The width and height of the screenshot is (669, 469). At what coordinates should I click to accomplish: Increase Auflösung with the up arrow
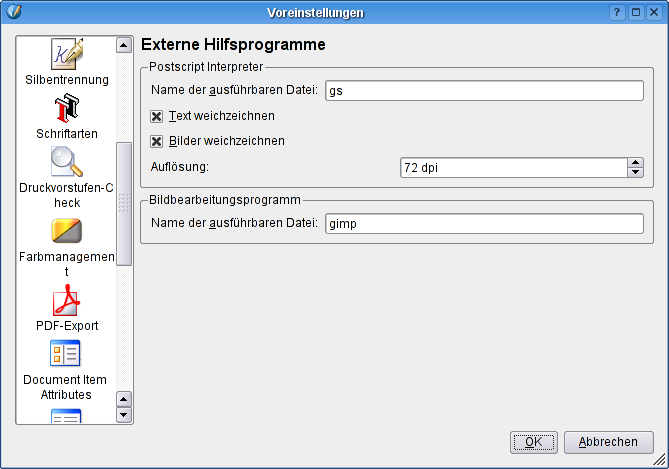point(635,163)
